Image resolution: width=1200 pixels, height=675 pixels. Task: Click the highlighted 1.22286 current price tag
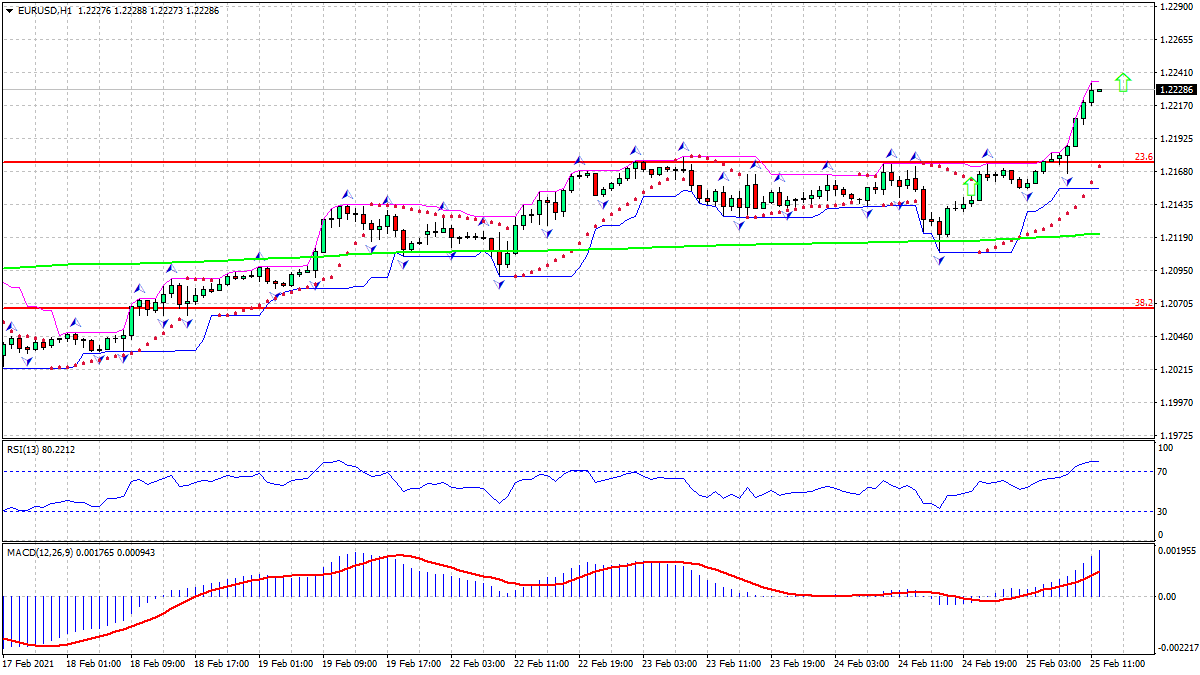(x=1175, y=90)
